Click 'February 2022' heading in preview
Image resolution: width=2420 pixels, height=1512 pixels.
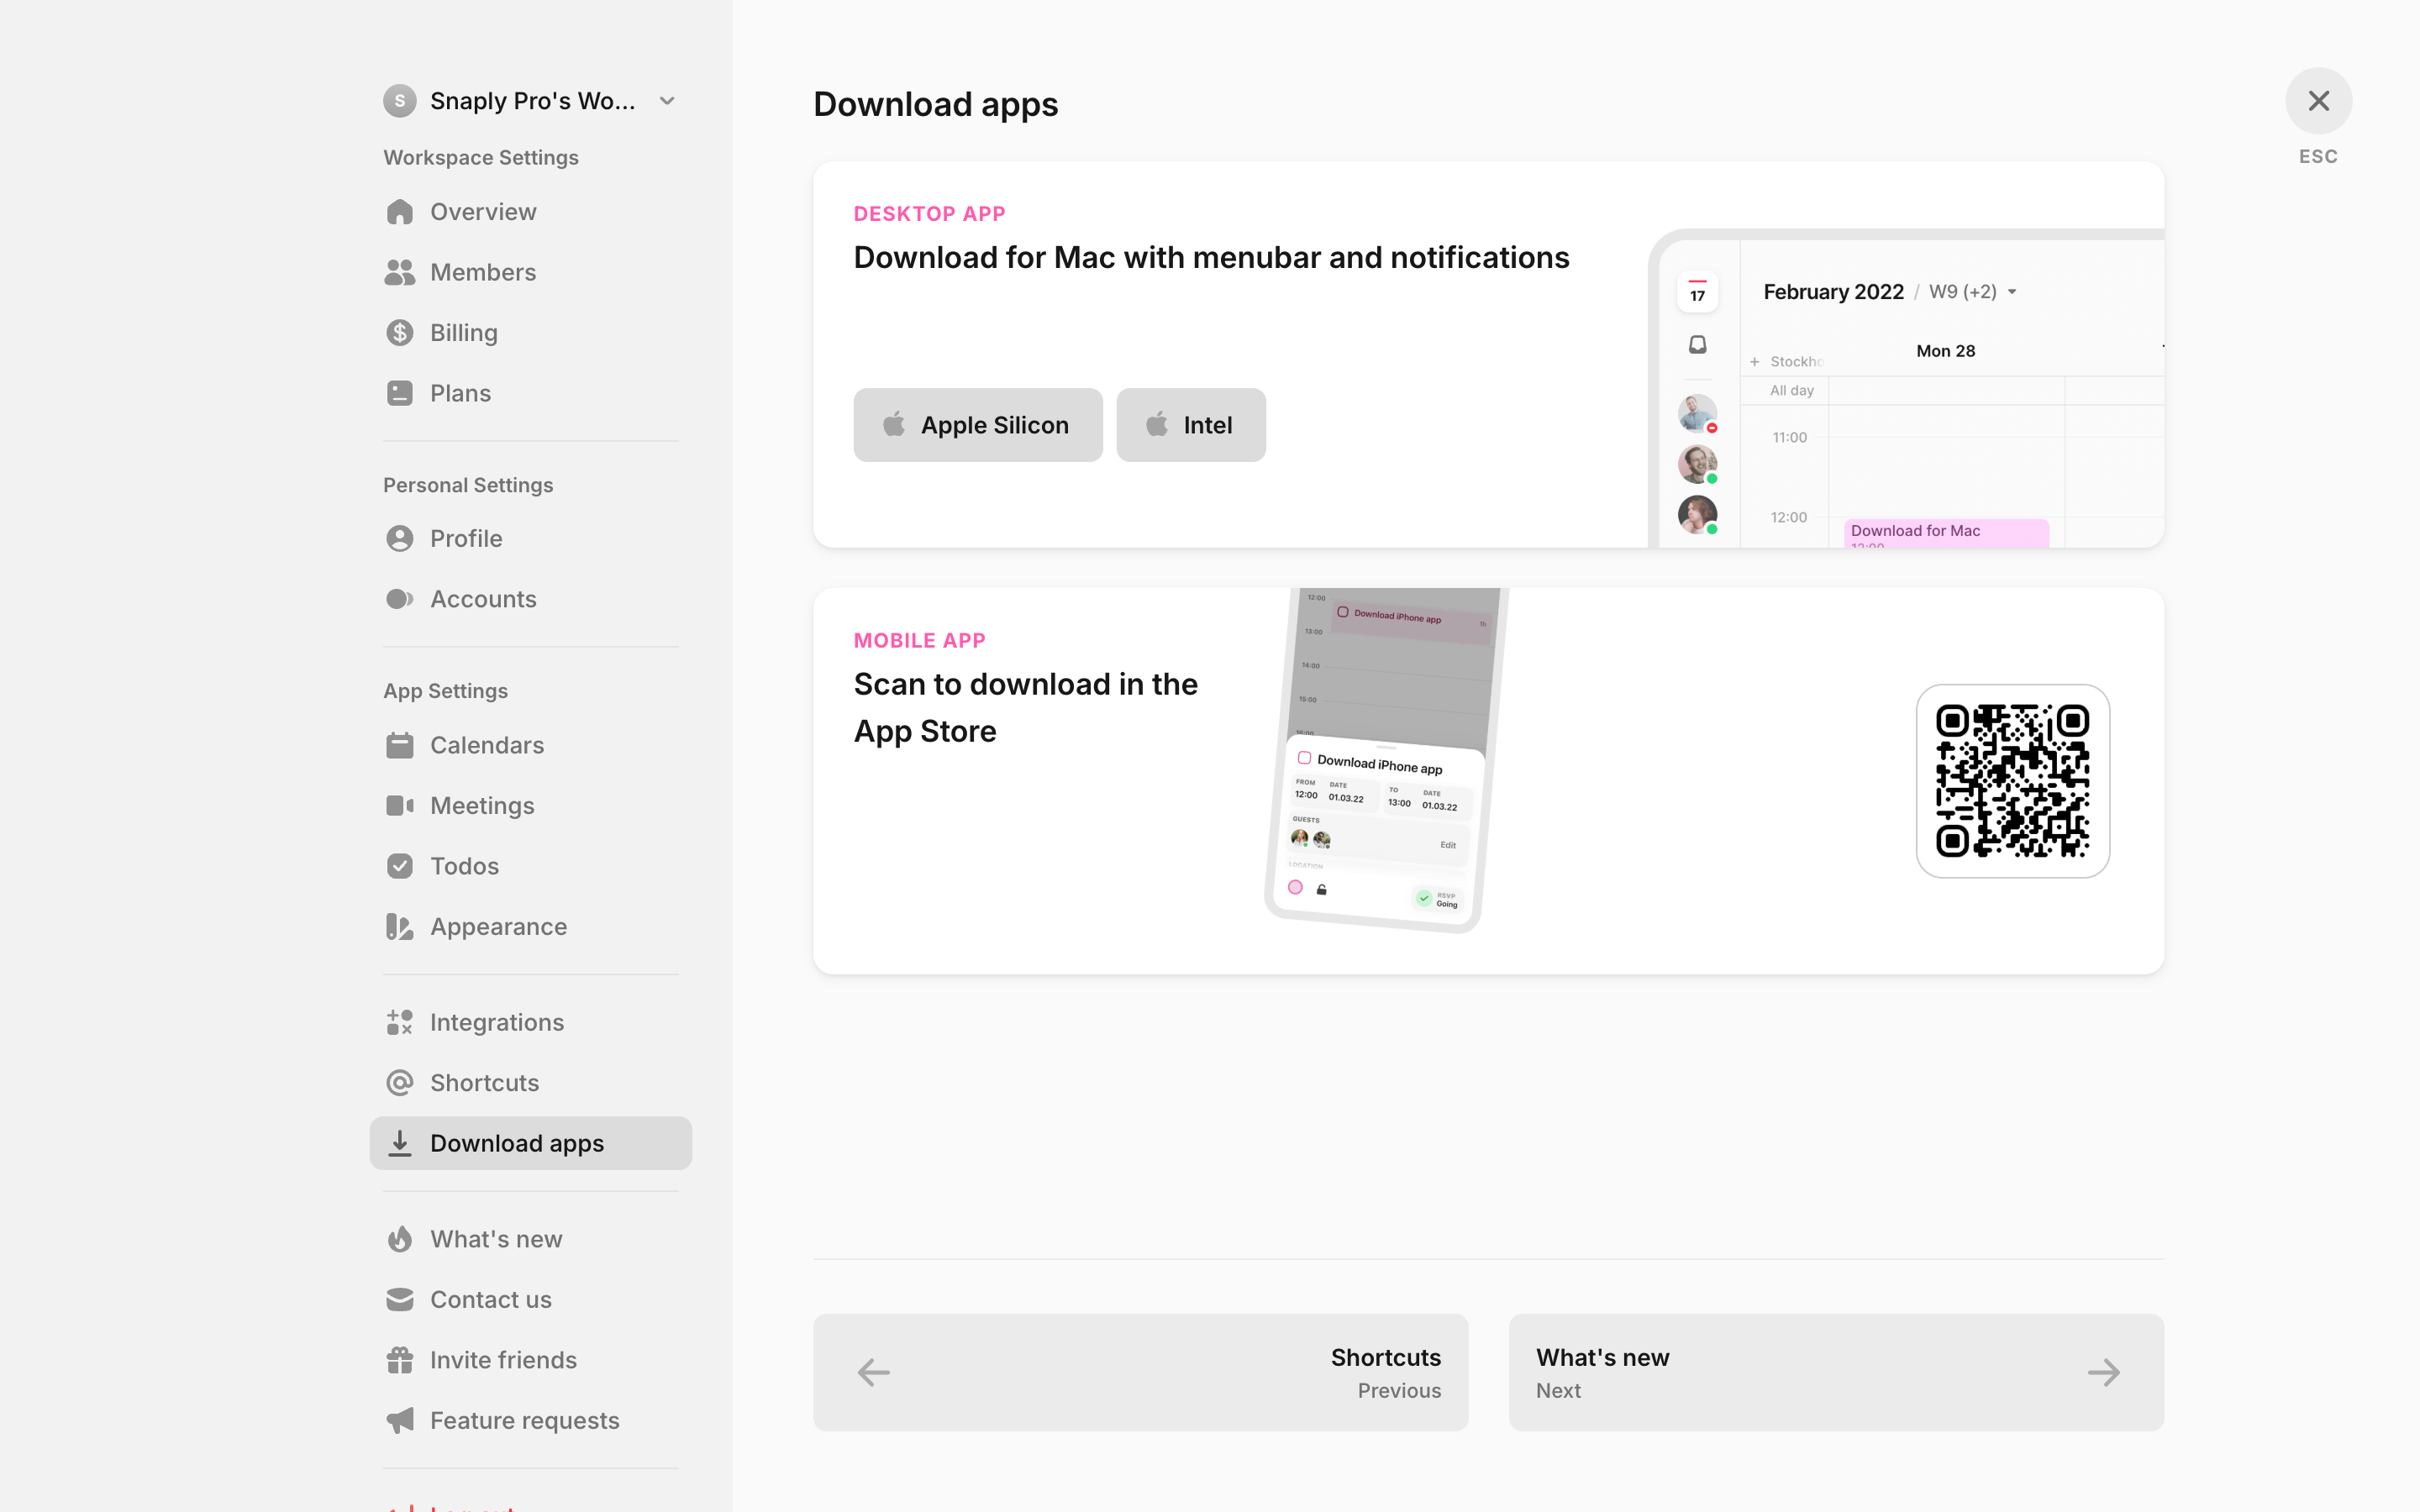coord(1834,292)
